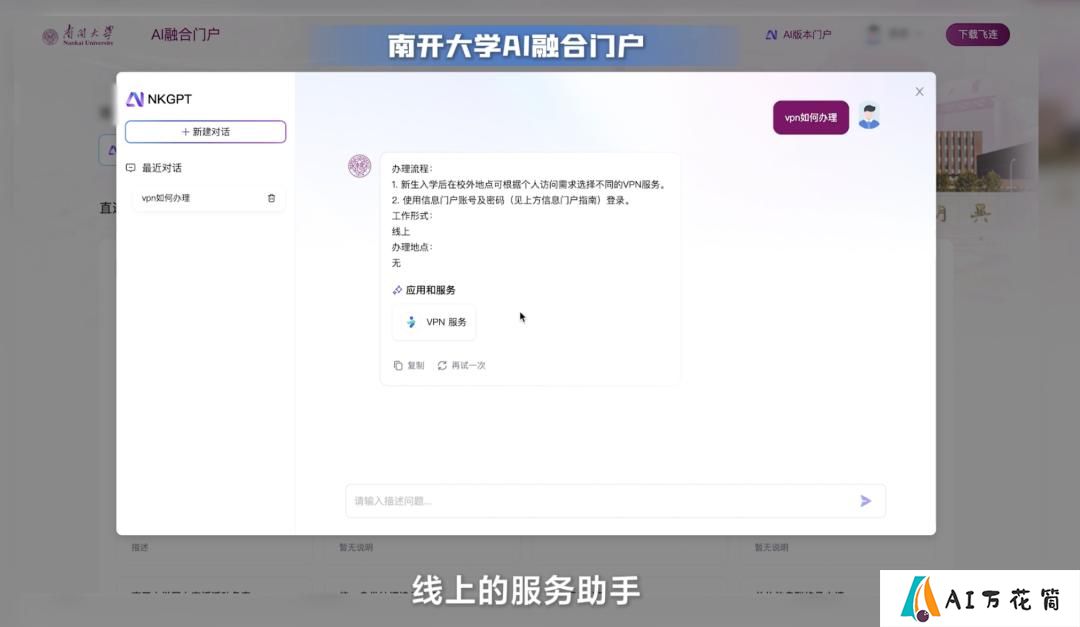Select the answer line starting with 使用信息门户账号
This screenshot has width=1080, height=627.
(512, 201)
